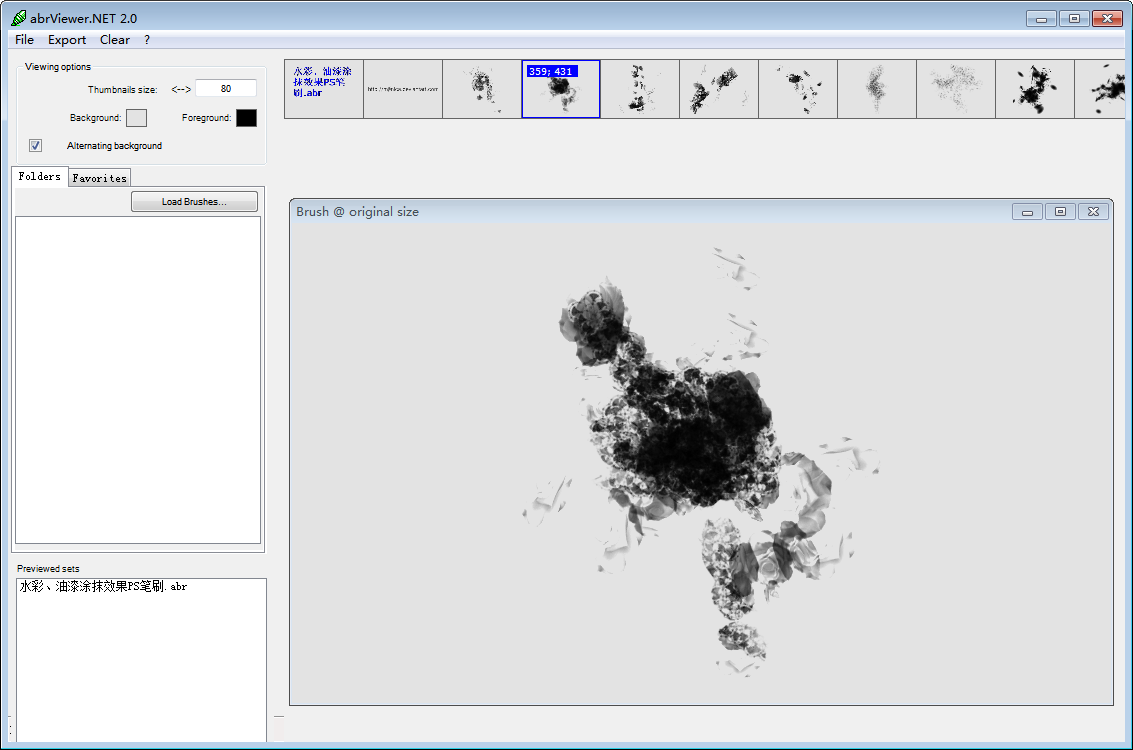Toggle the Alternating background checkbox
This screenshot has height=750, width=1133.
(x=36, y=146)
